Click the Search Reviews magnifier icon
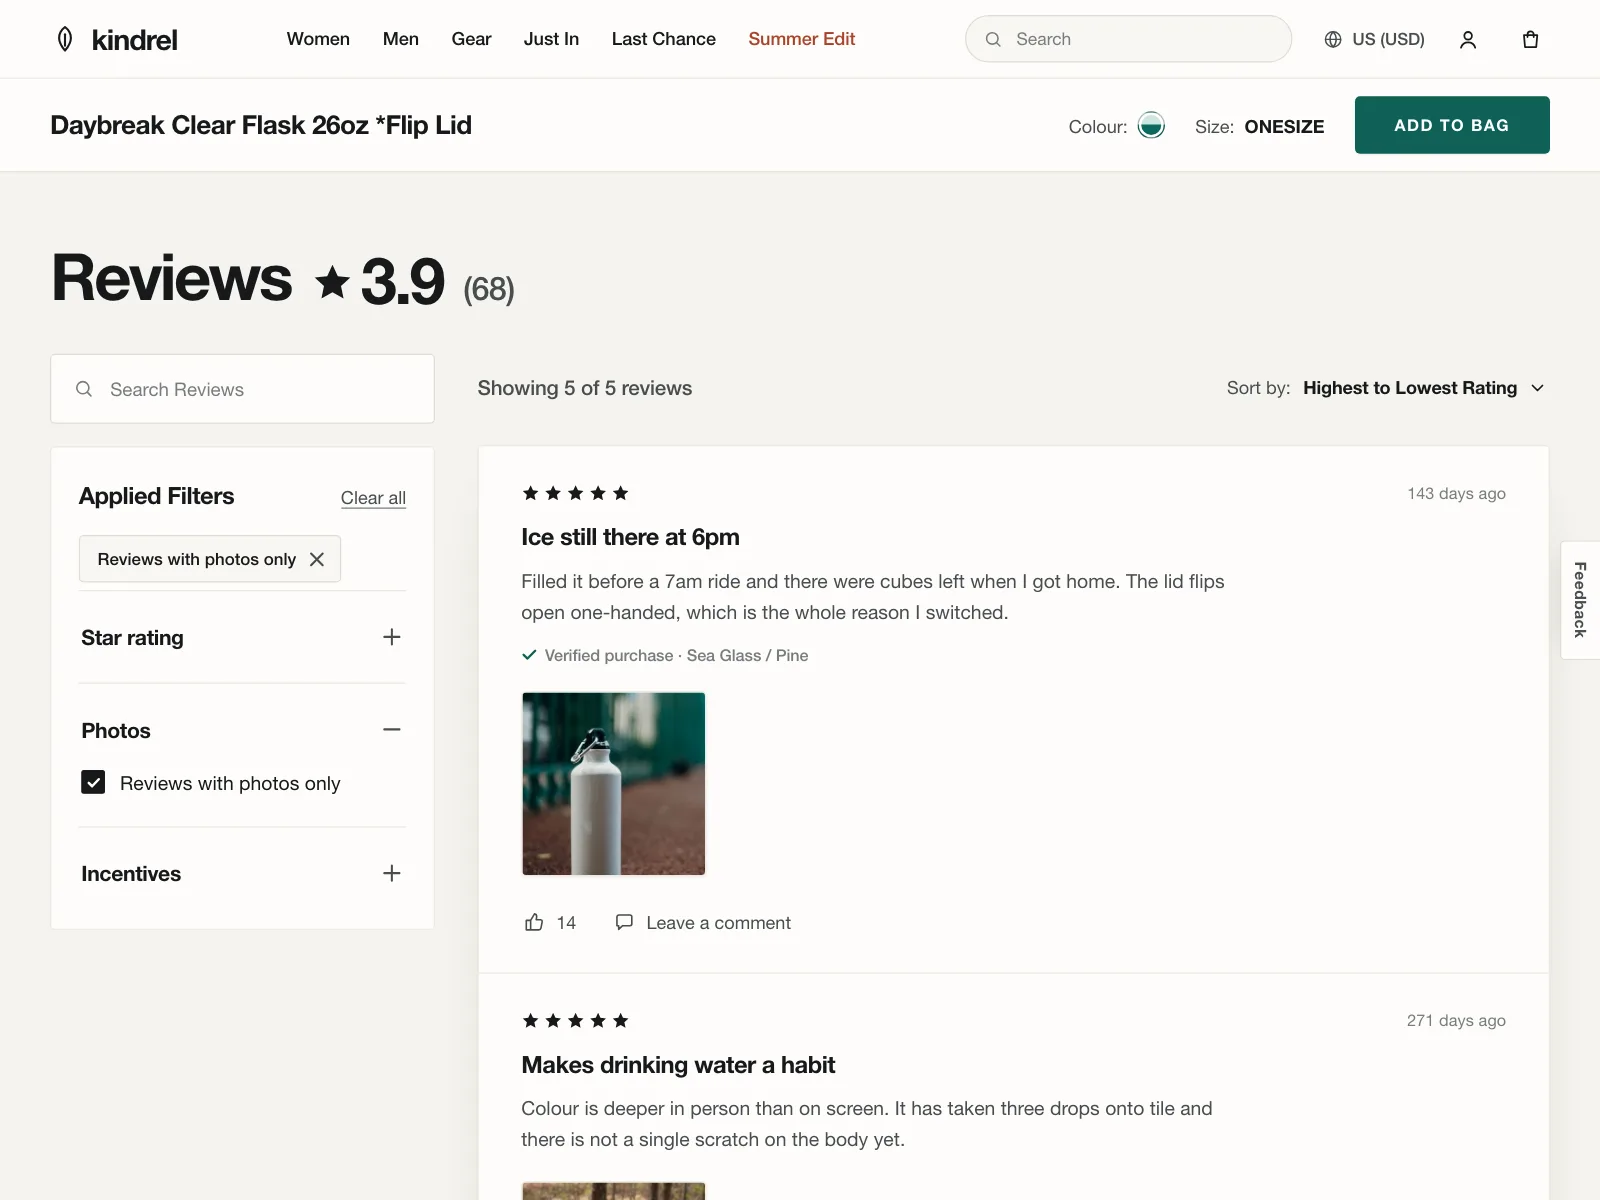The height and width of the screenshot is (1200, 1600). pyautogui.click(x=84, y=389)
